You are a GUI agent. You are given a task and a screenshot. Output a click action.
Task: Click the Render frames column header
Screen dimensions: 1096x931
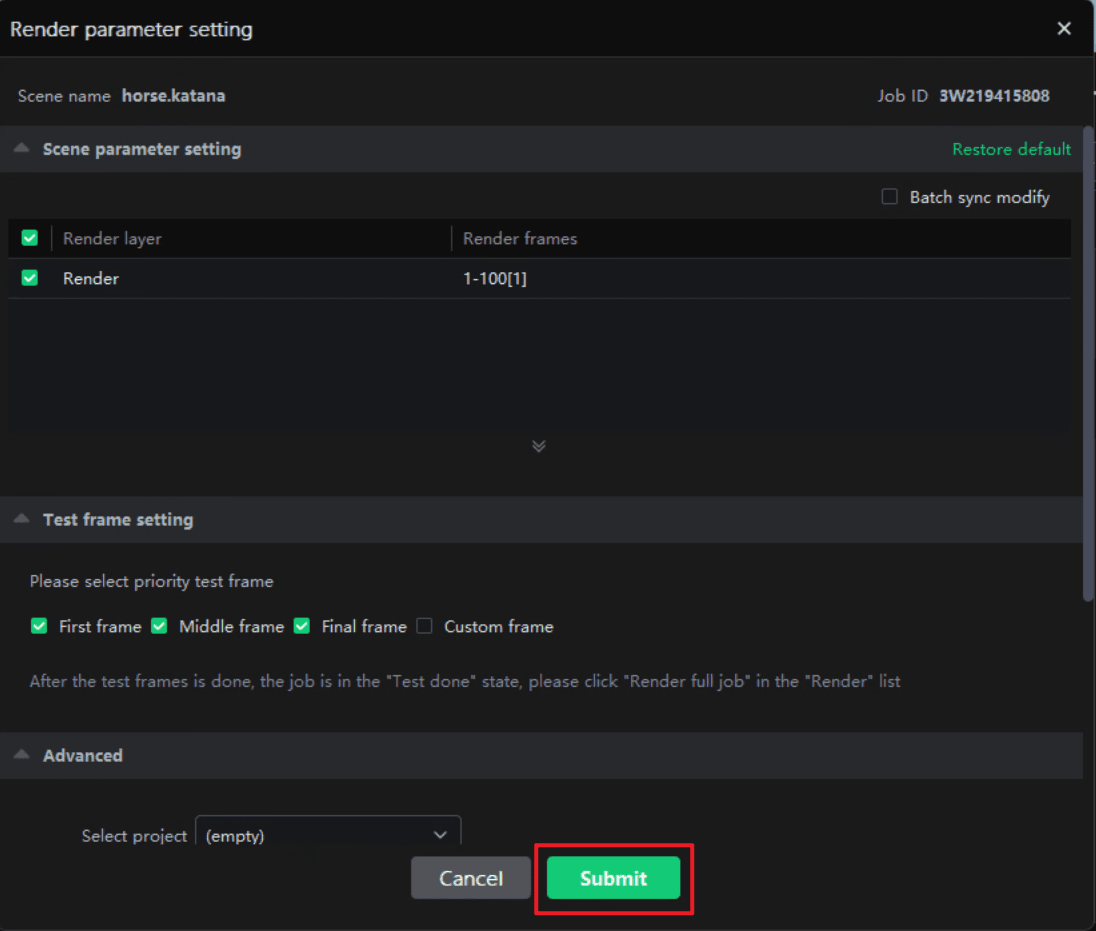[x=520, y=239]
